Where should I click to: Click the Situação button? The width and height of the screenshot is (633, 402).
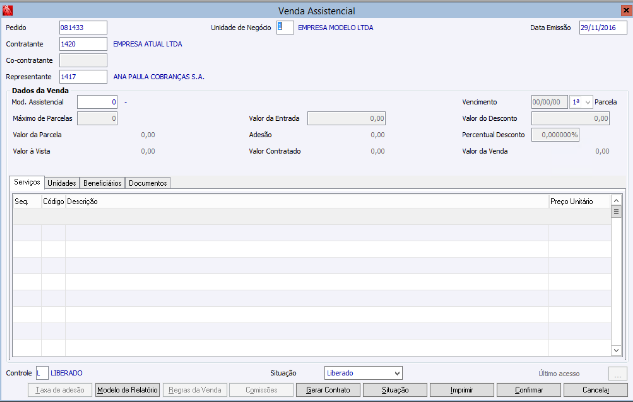[x=395, y=390]
